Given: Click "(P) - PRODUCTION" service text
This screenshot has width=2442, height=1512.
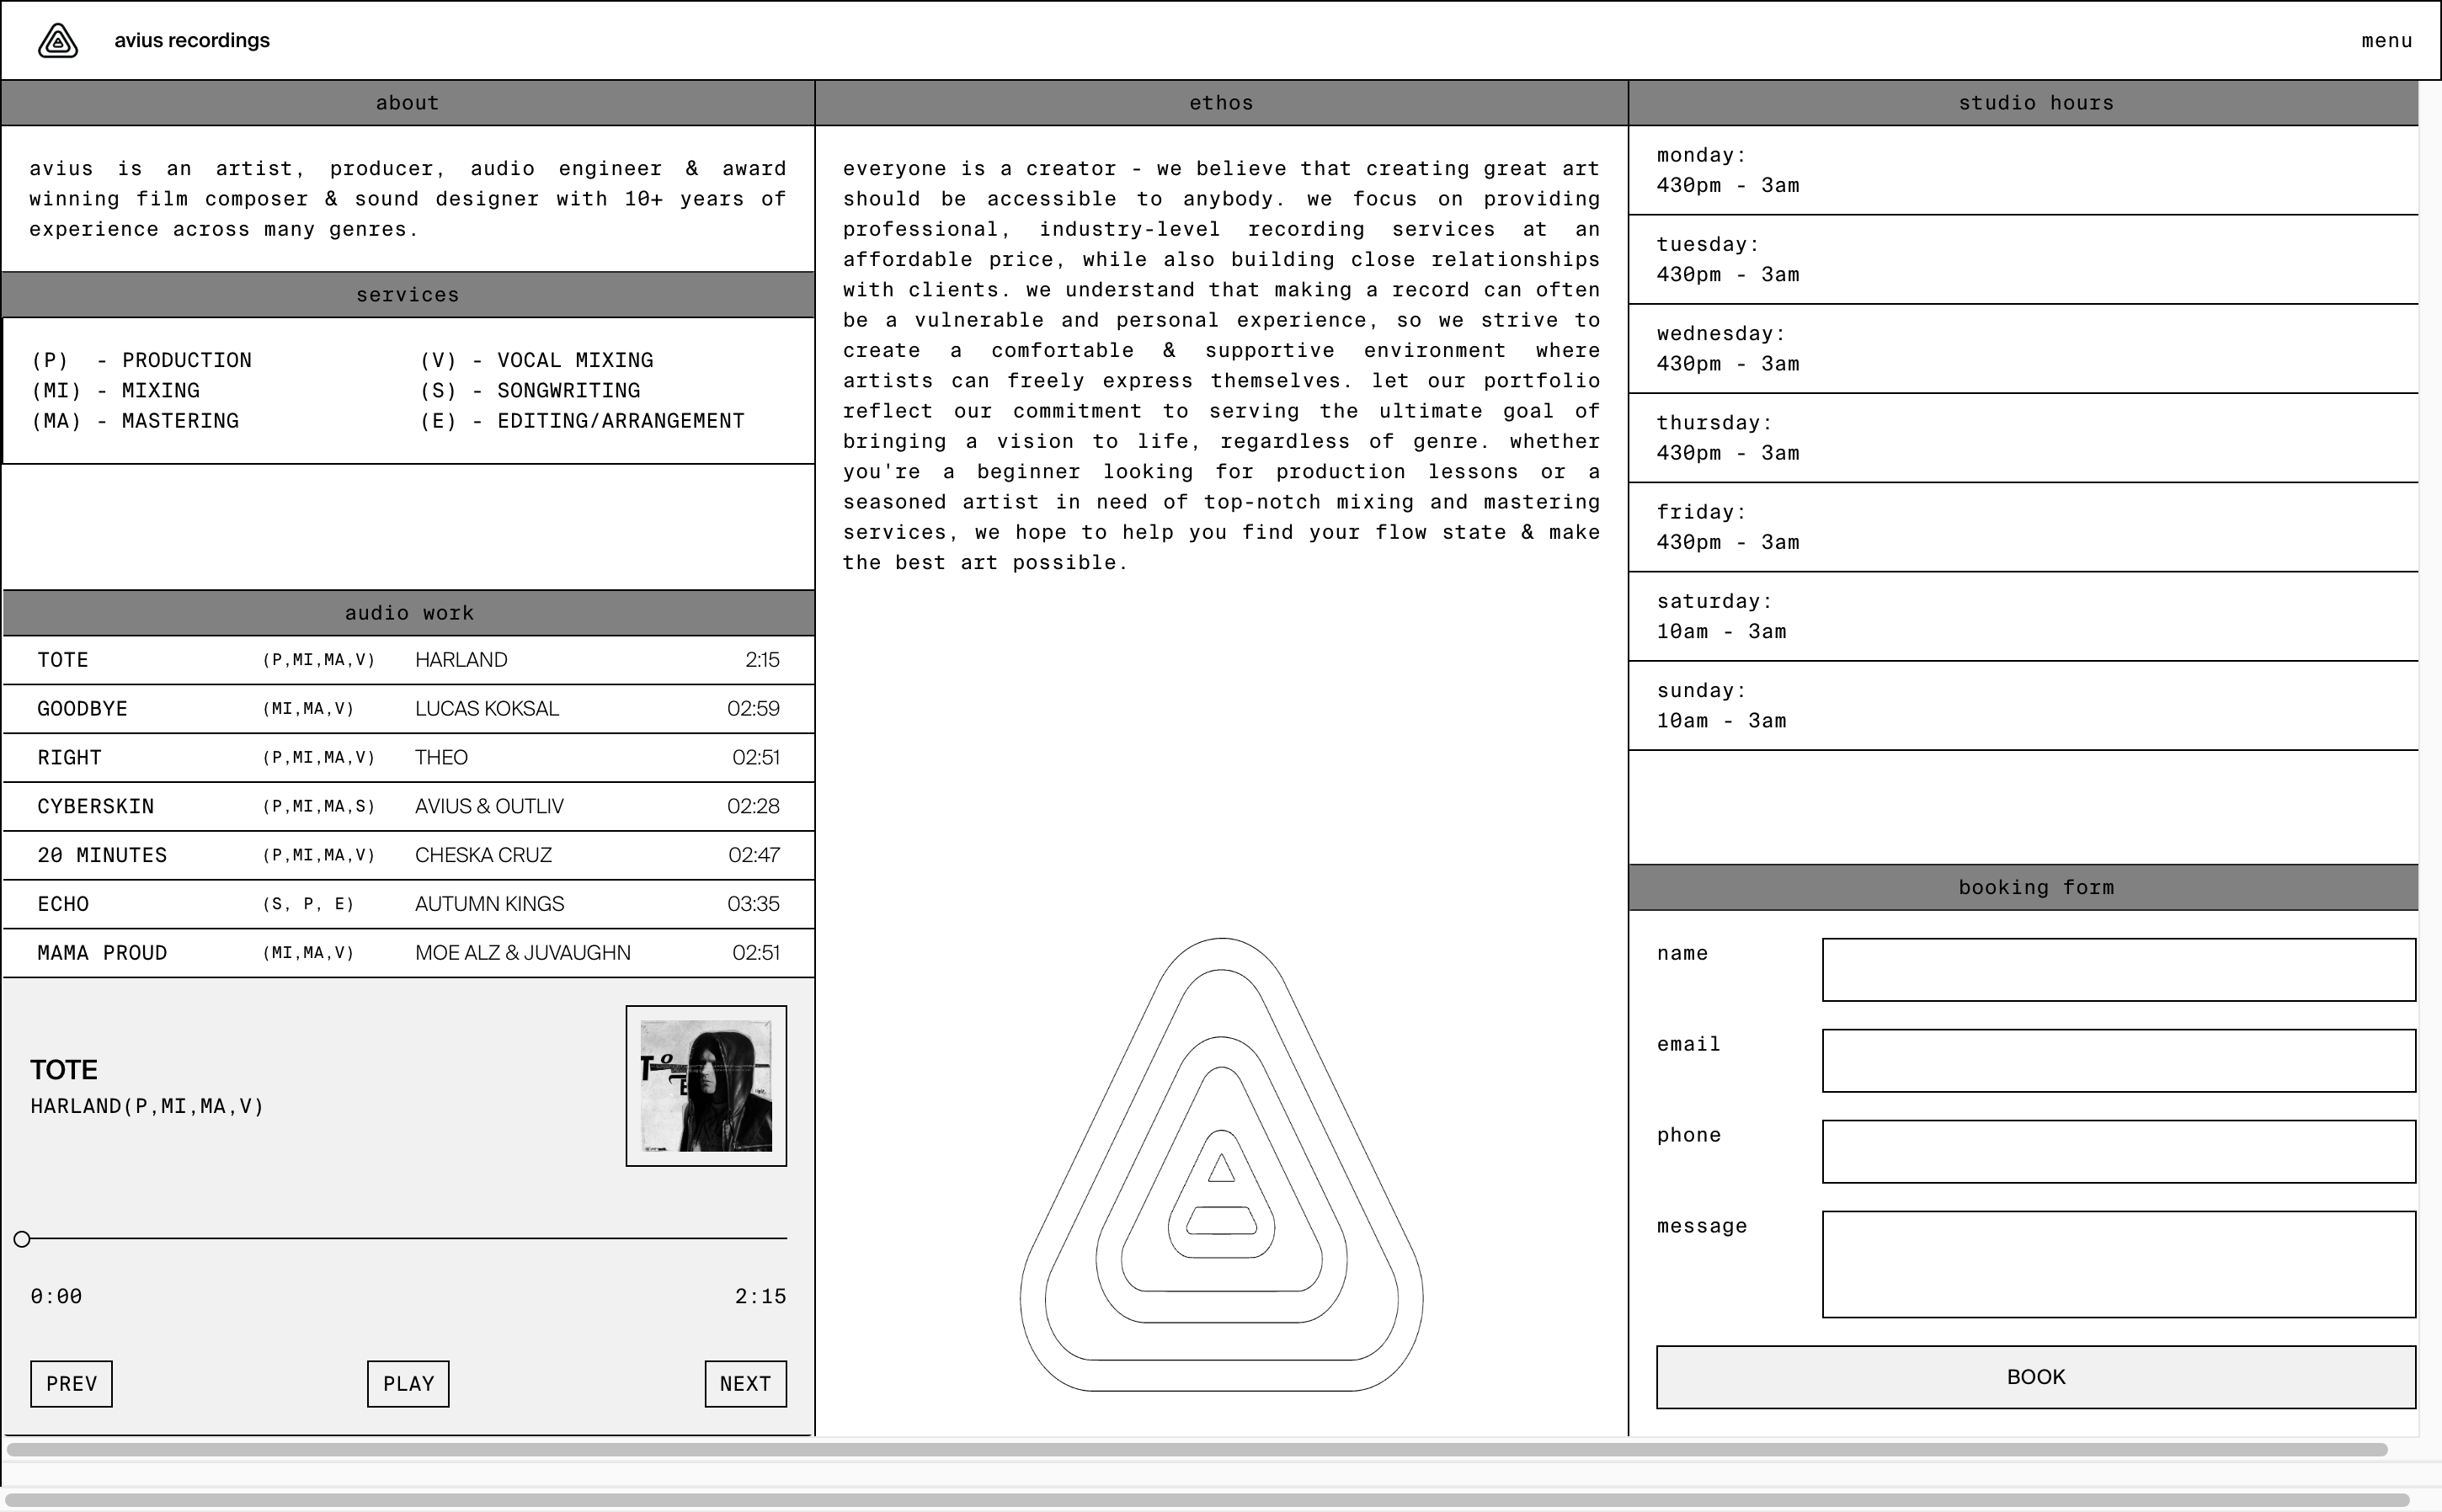Looking at the screenshot, I should tap(141, 360).
